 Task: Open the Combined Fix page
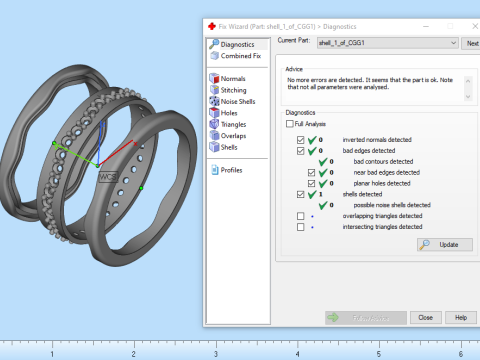pyautogui.click(x=241, y=56)
